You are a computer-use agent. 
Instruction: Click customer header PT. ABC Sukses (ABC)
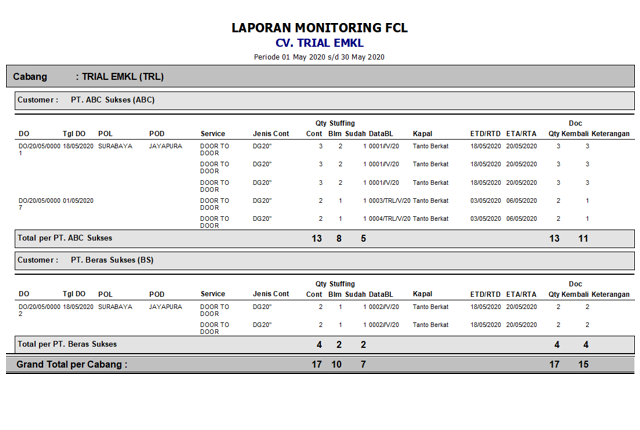click(x=325, y=100)
